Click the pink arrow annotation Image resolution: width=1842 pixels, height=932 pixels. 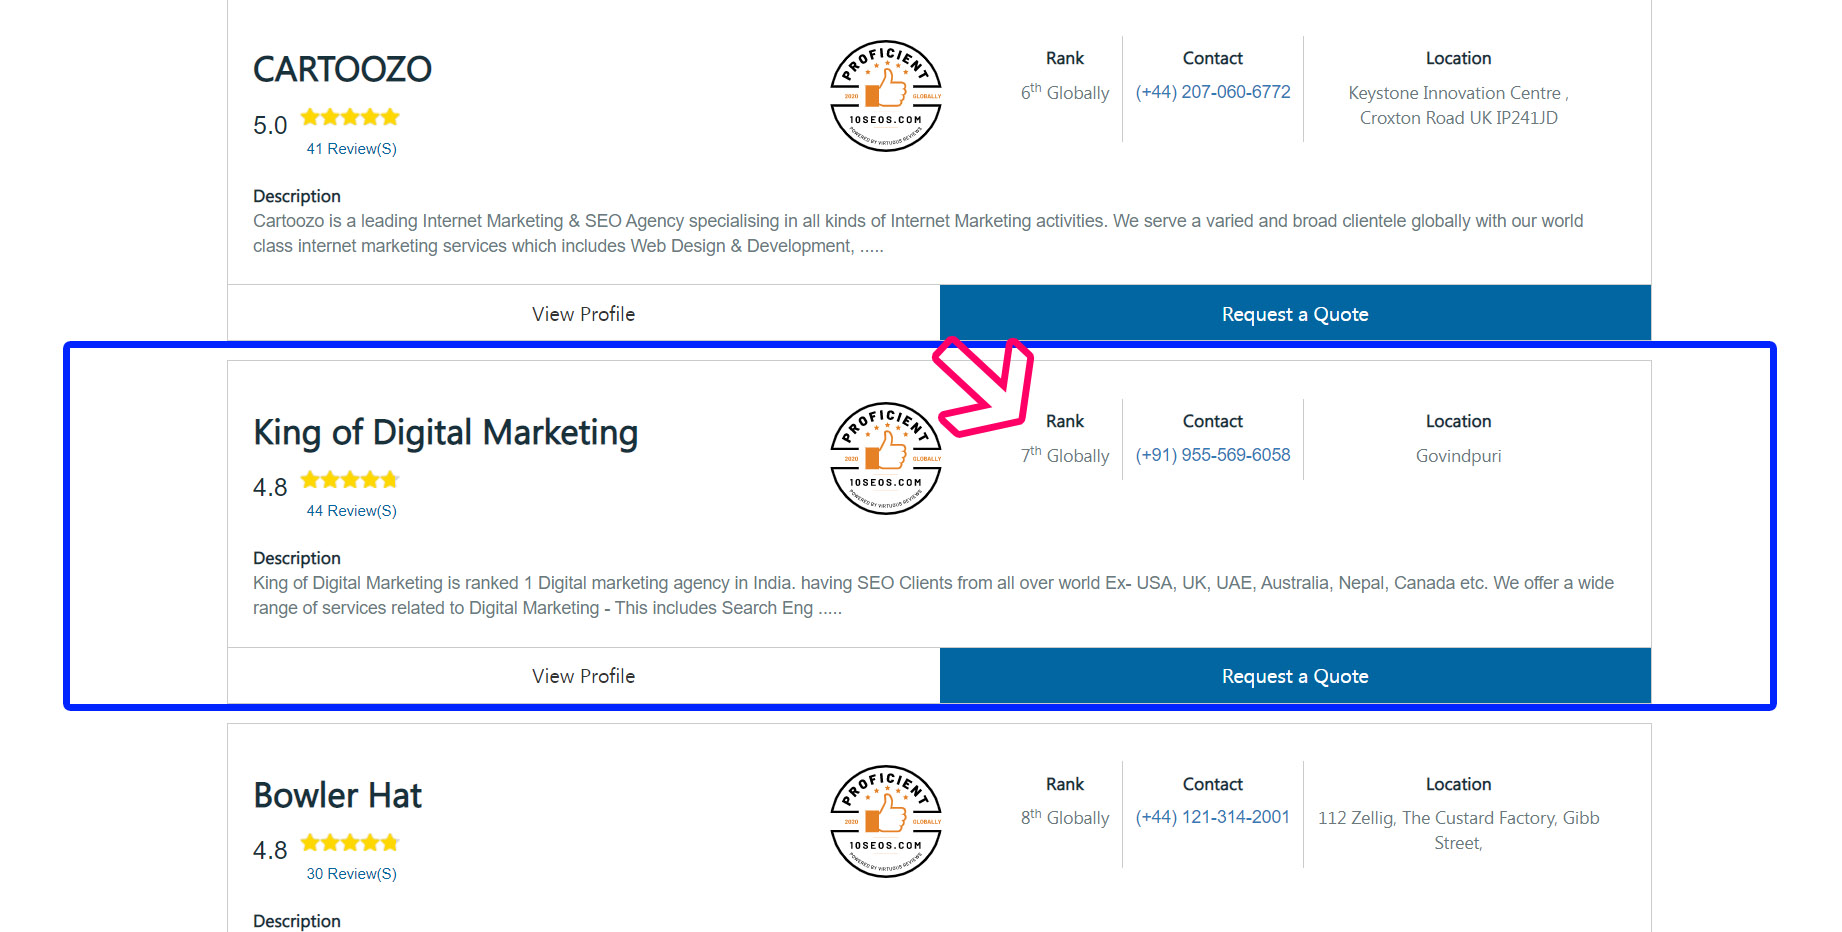[983, 386]
